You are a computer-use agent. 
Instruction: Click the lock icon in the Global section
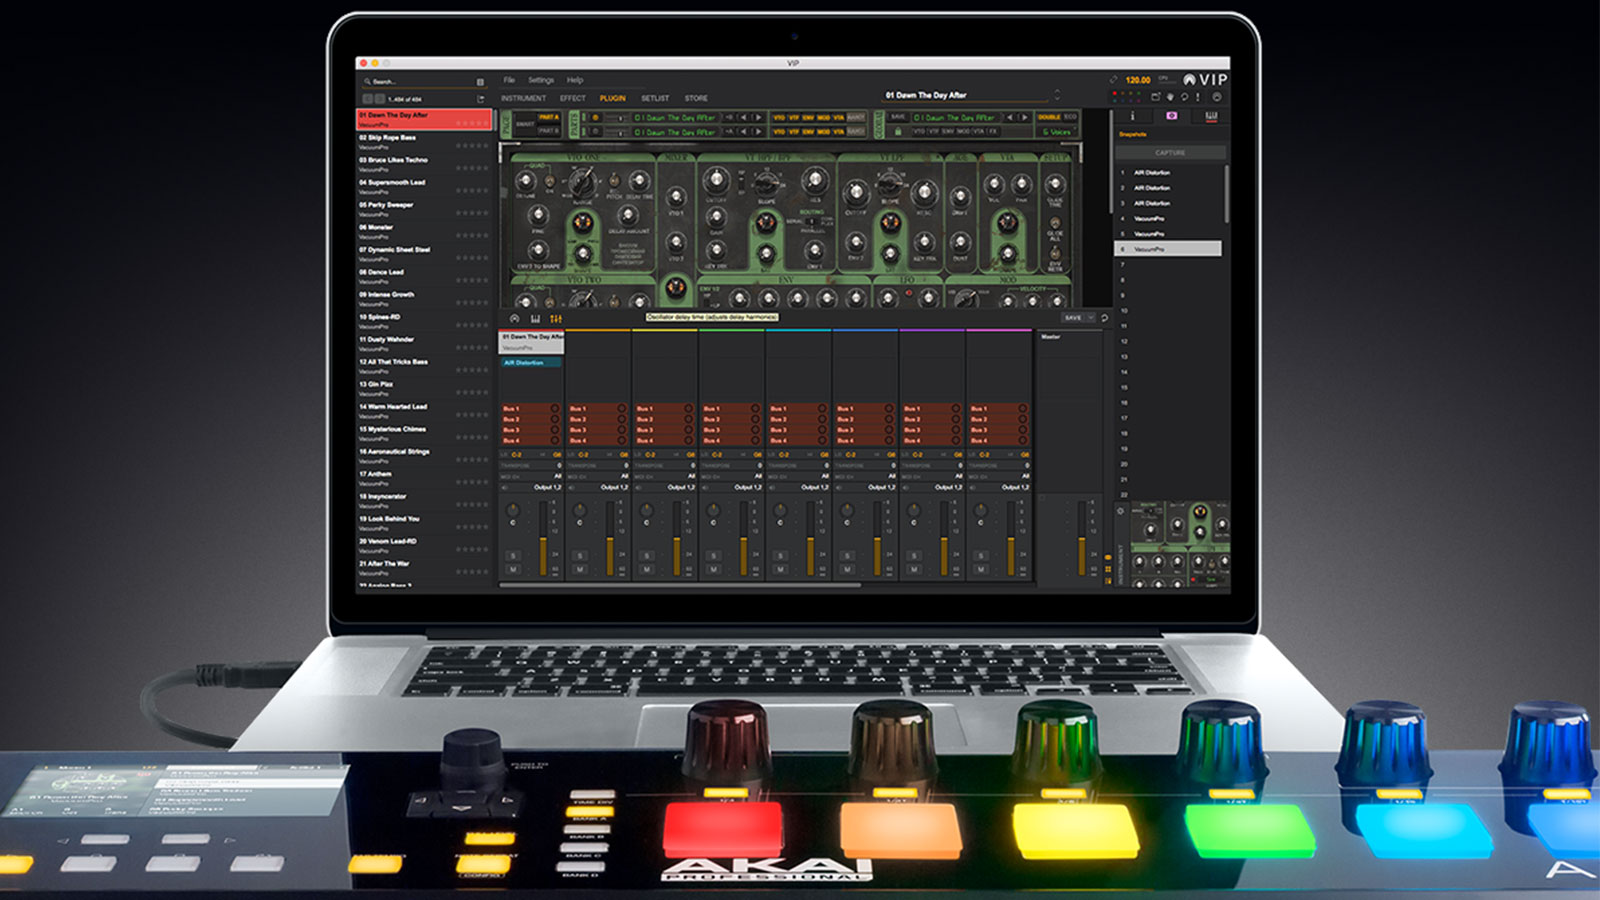(897, 131)
